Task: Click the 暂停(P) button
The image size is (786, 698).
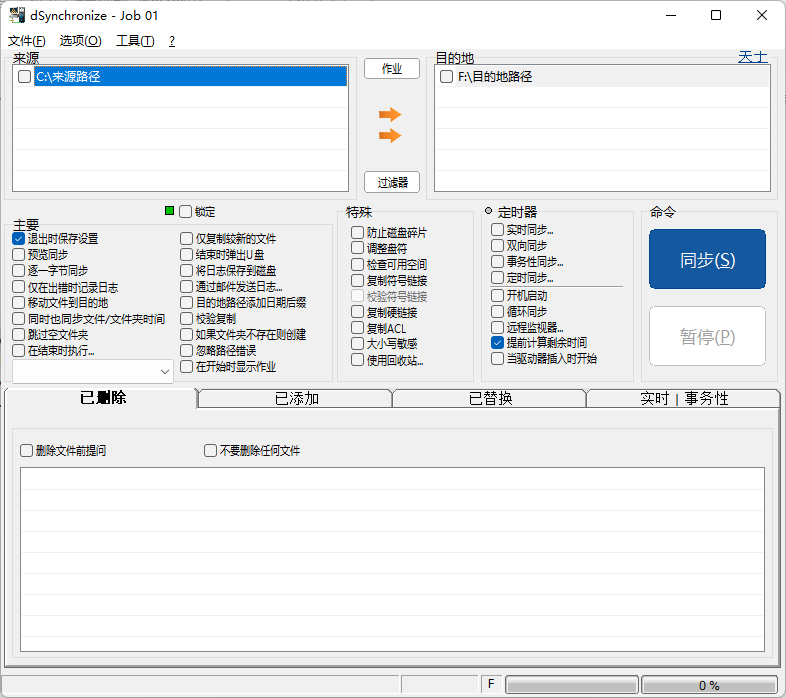Action: pos(707,336)
